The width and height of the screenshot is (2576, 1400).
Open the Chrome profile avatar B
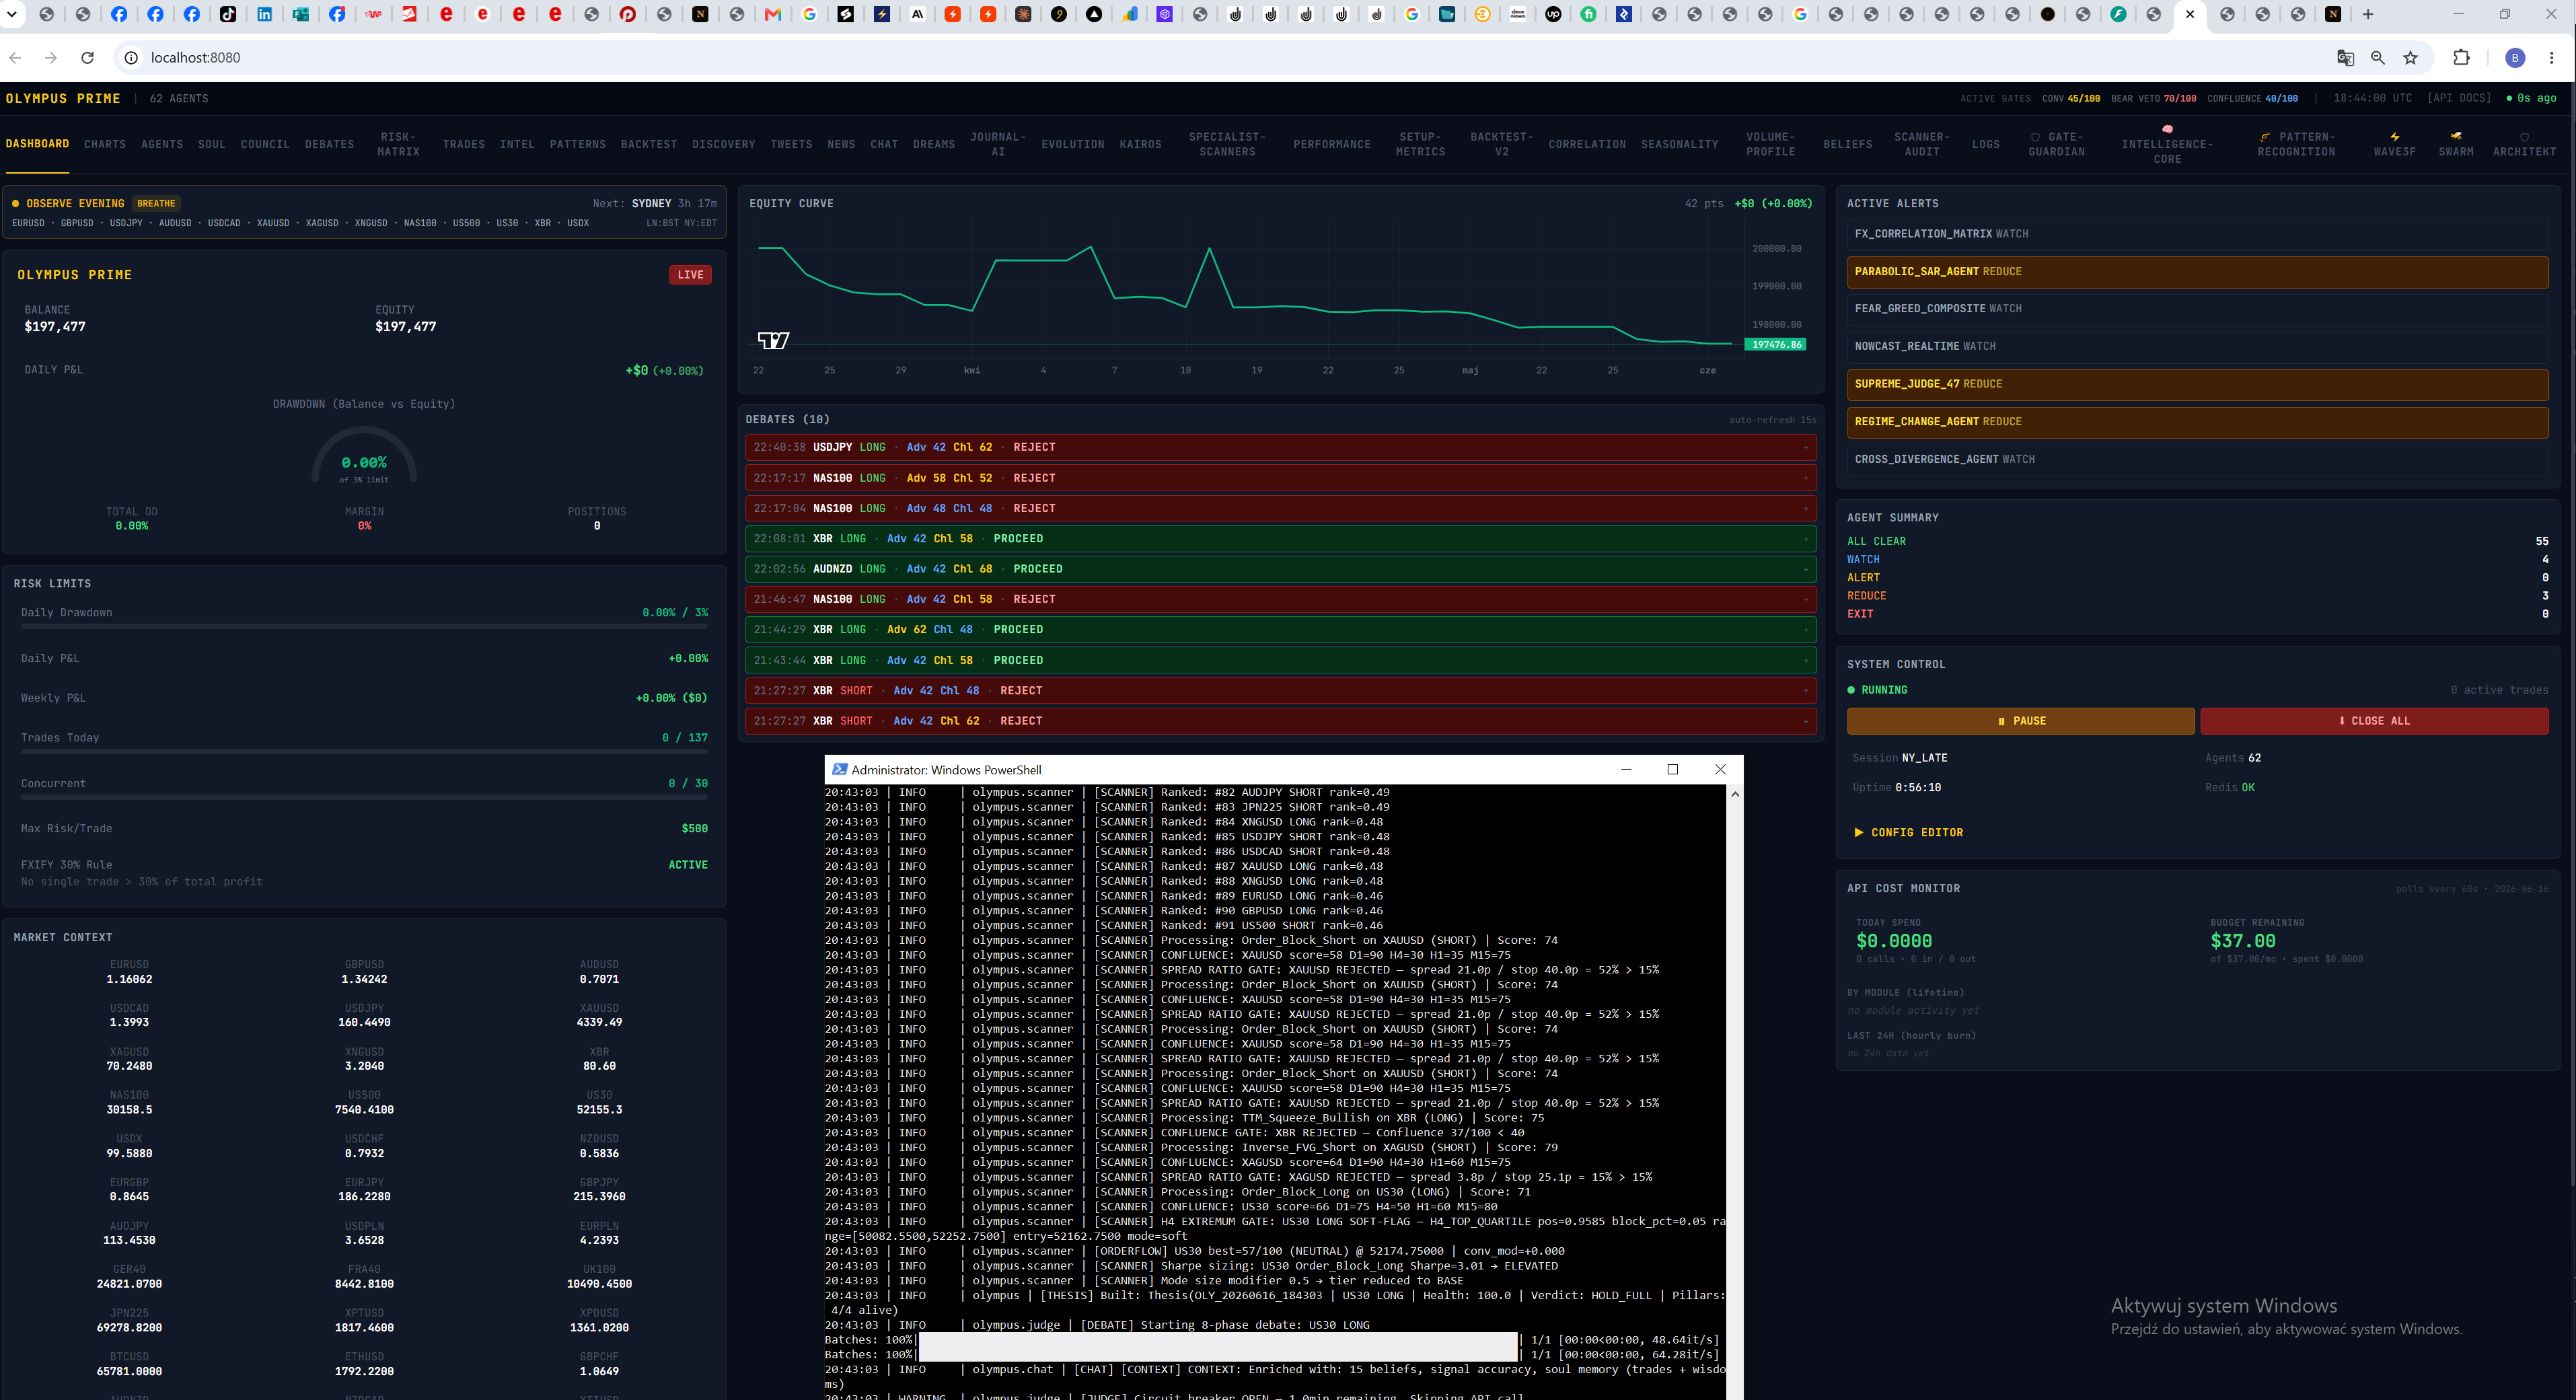point(2515,58)
